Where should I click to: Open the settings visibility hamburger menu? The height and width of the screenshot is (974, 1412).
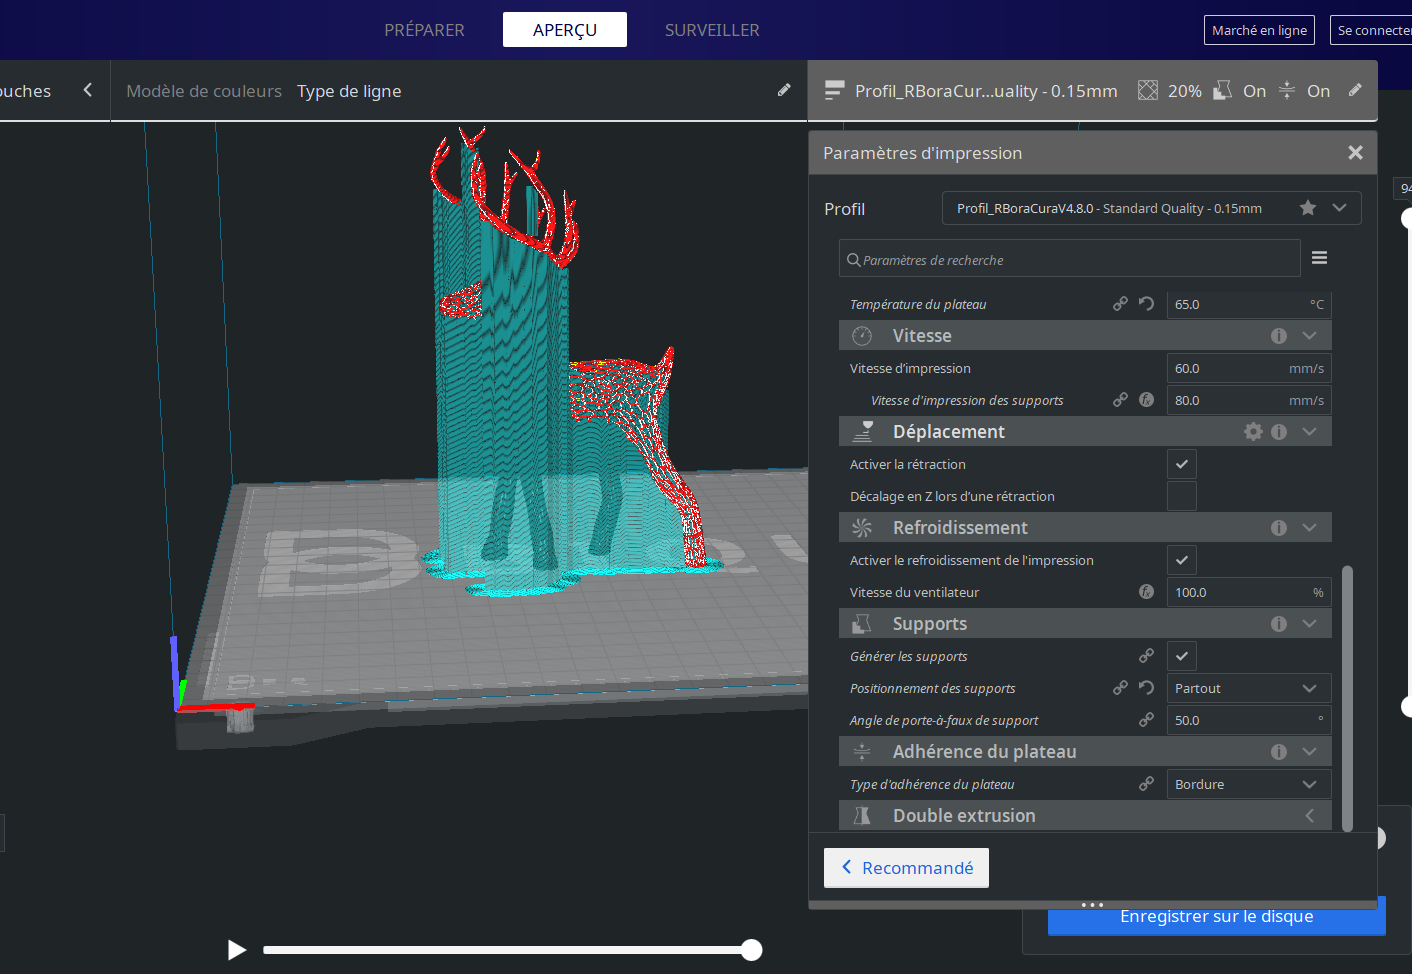pos(1319,258)
